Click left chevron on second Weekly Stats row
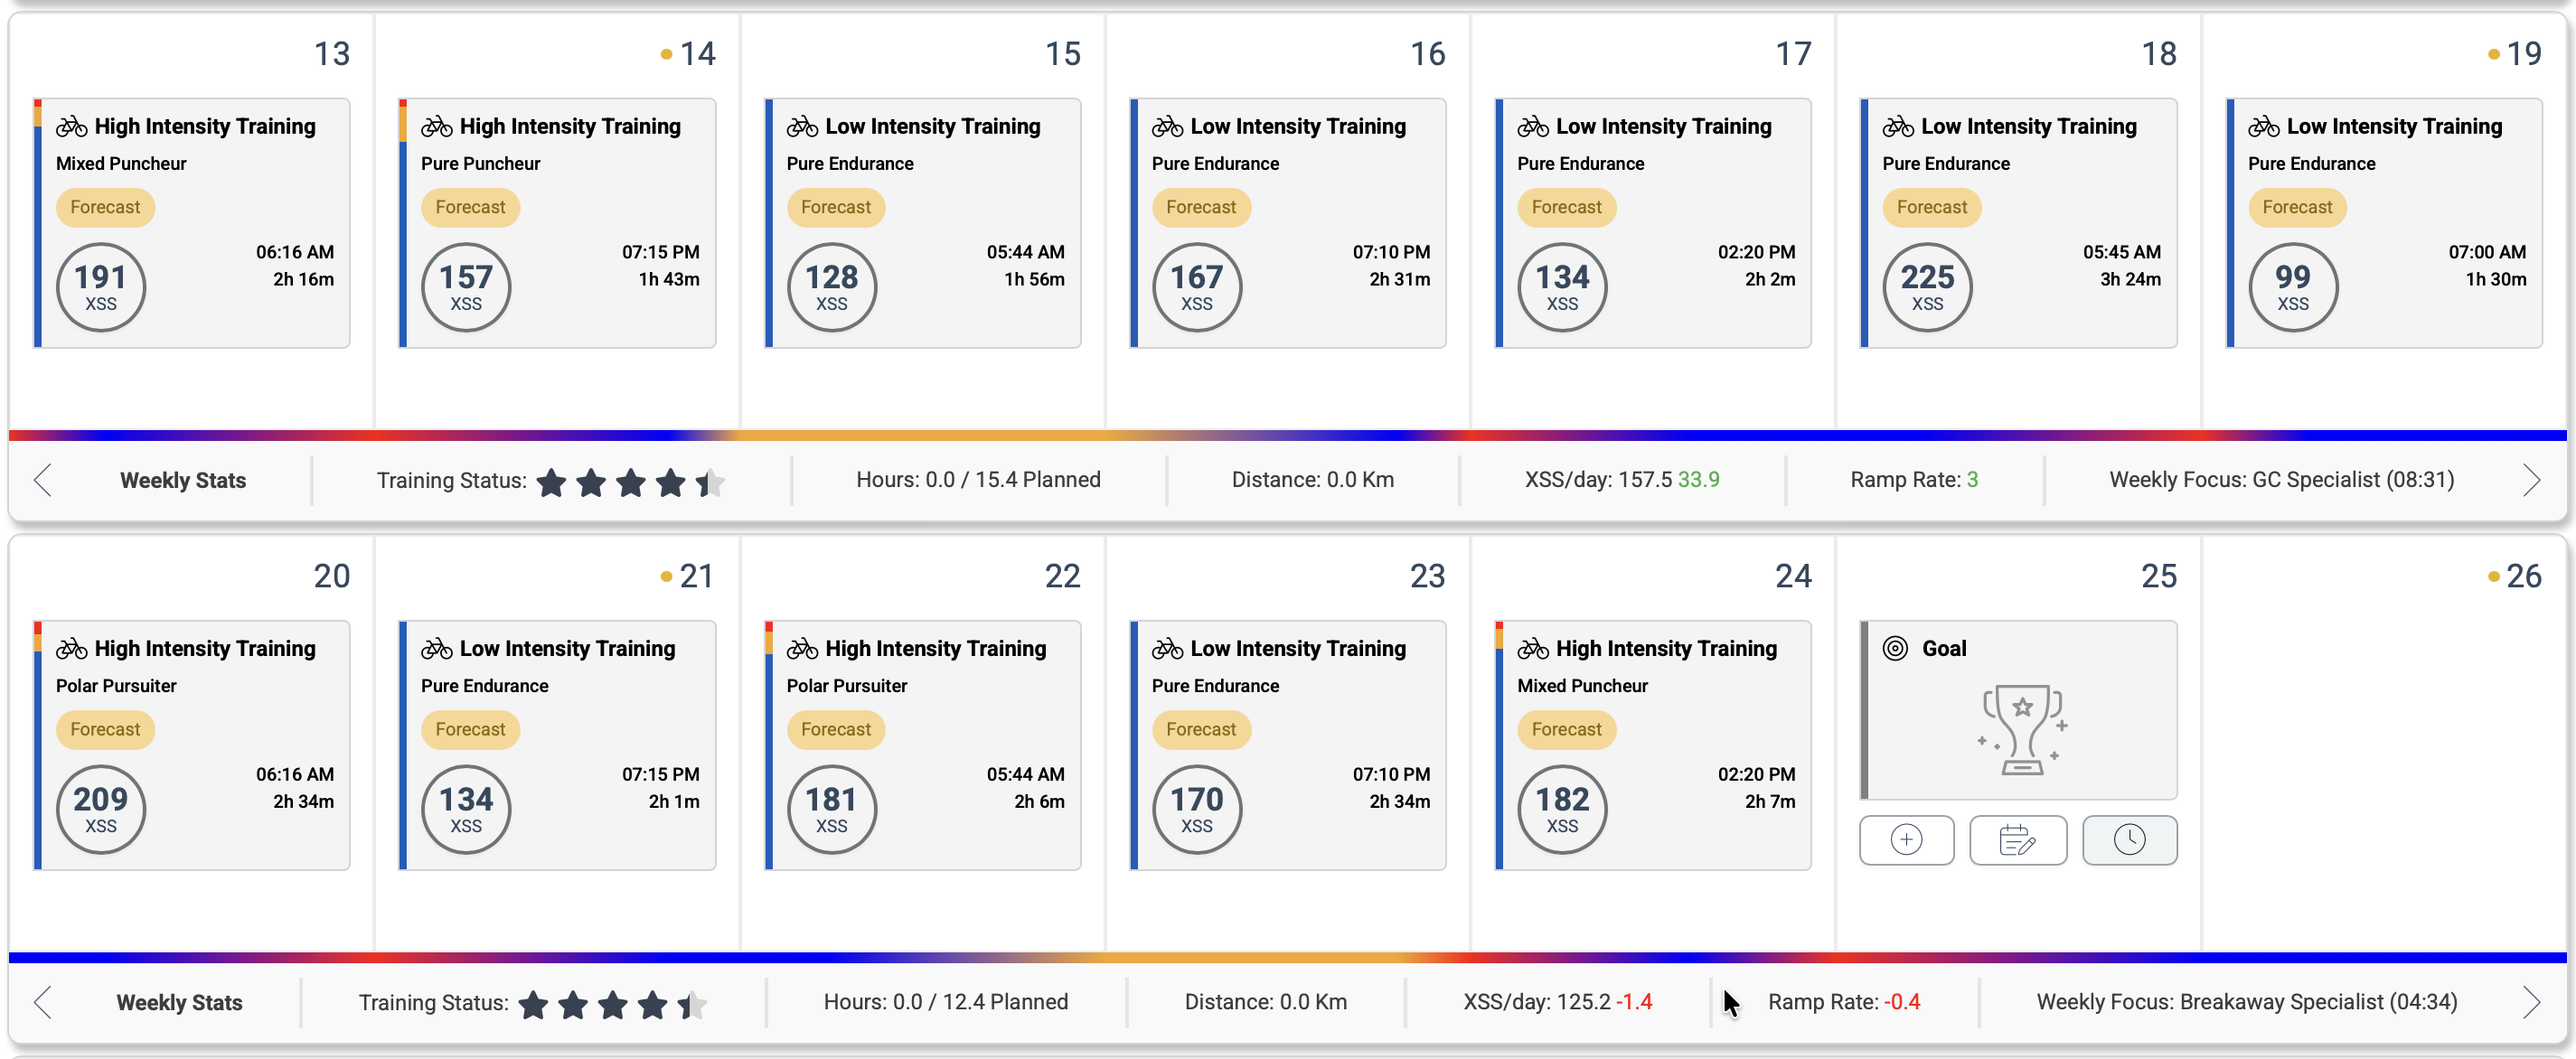 (x=42, y=1002)
